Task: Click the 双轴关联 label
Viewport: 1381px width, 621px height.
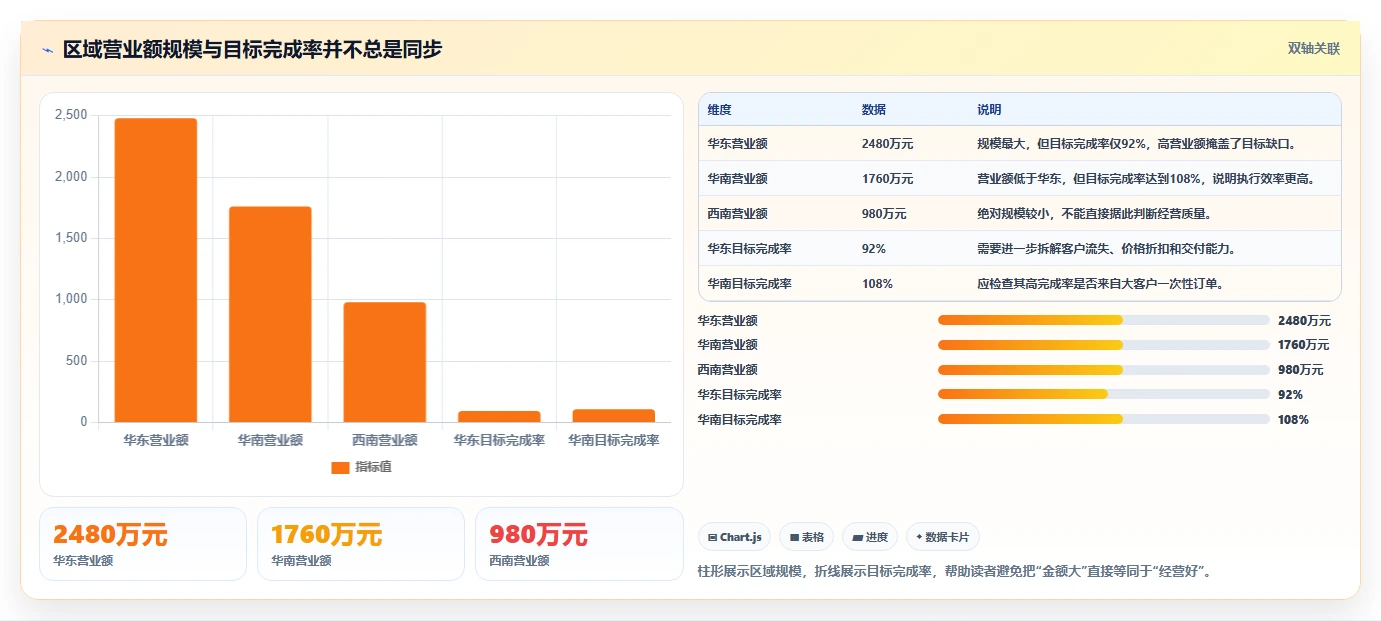Action: [1313, 49]
